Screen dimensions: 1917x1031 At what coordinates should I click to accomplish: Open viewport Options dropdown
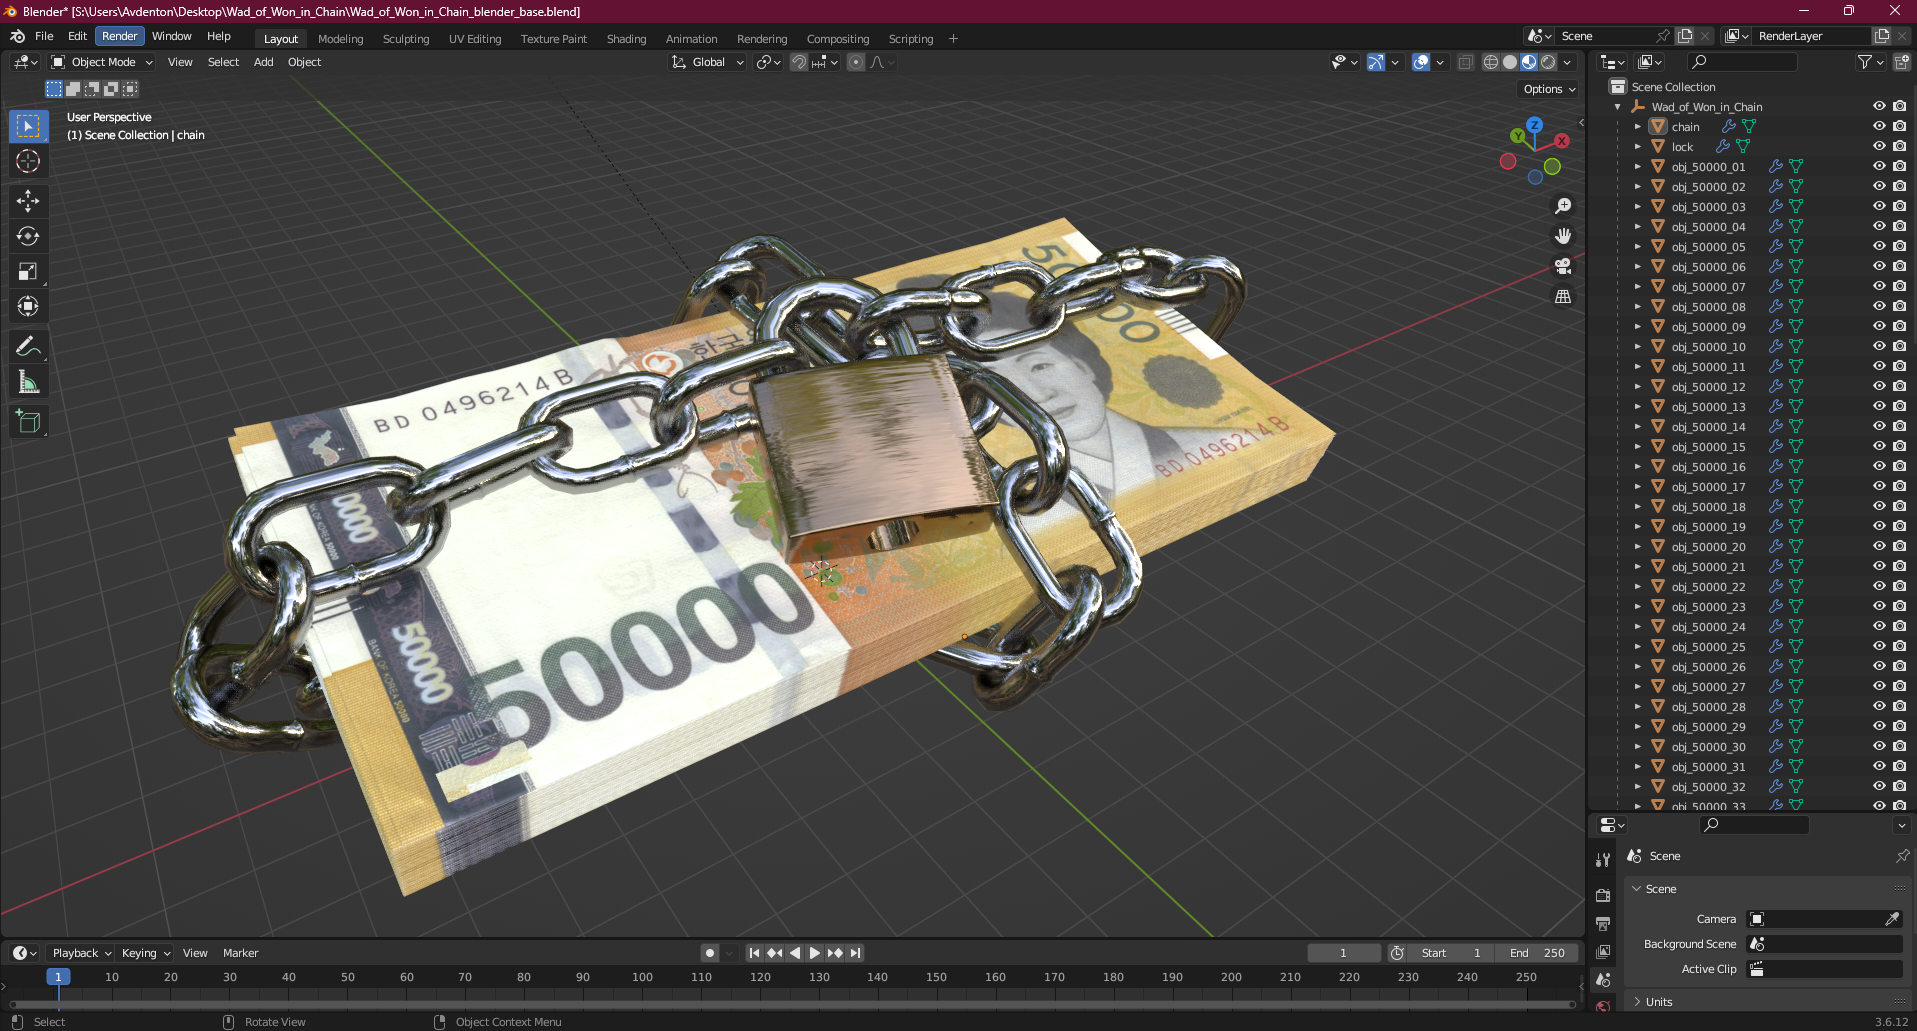(1549, 89)
